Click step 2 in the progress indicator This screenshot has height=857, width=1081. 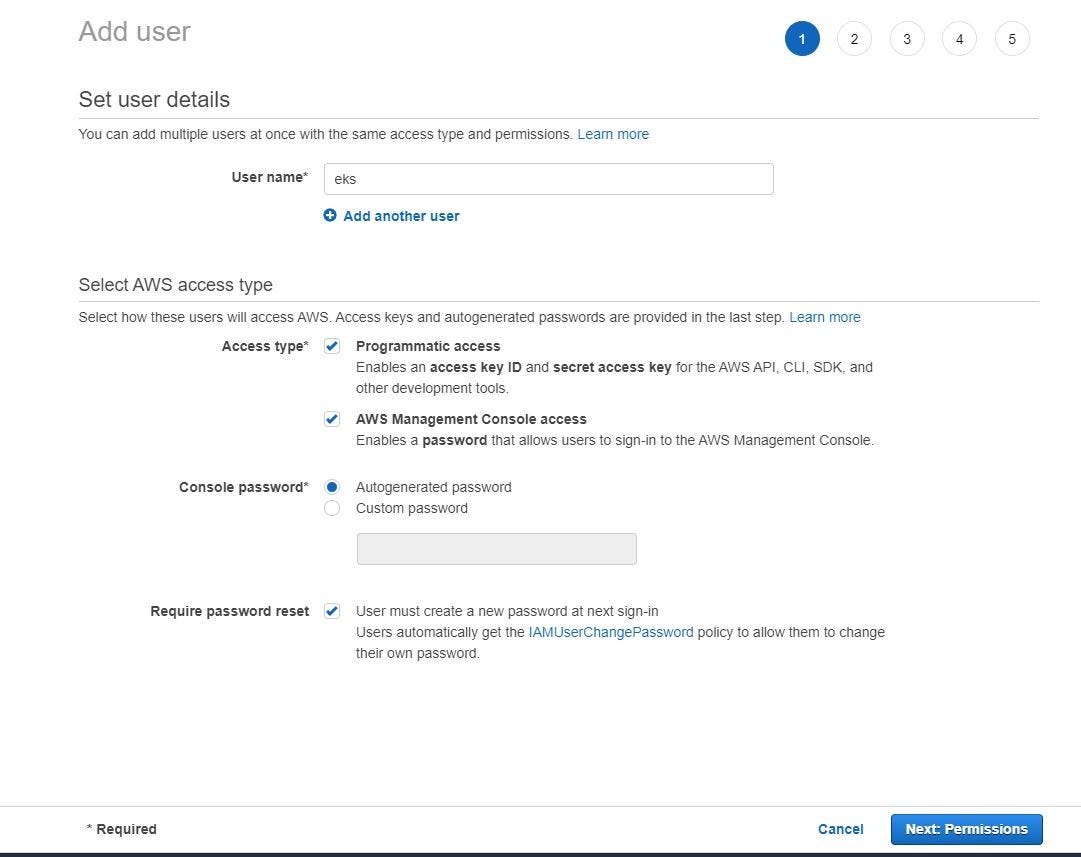pos(854,38)
